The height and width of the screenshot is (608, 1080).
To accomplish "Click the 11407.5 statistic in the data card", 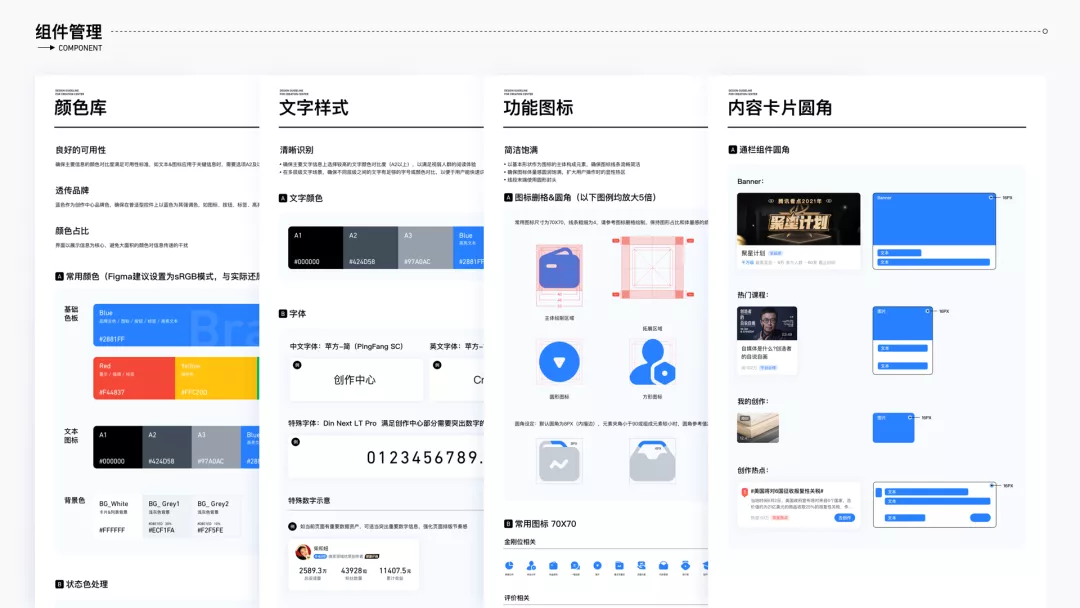I will (395, 571).
